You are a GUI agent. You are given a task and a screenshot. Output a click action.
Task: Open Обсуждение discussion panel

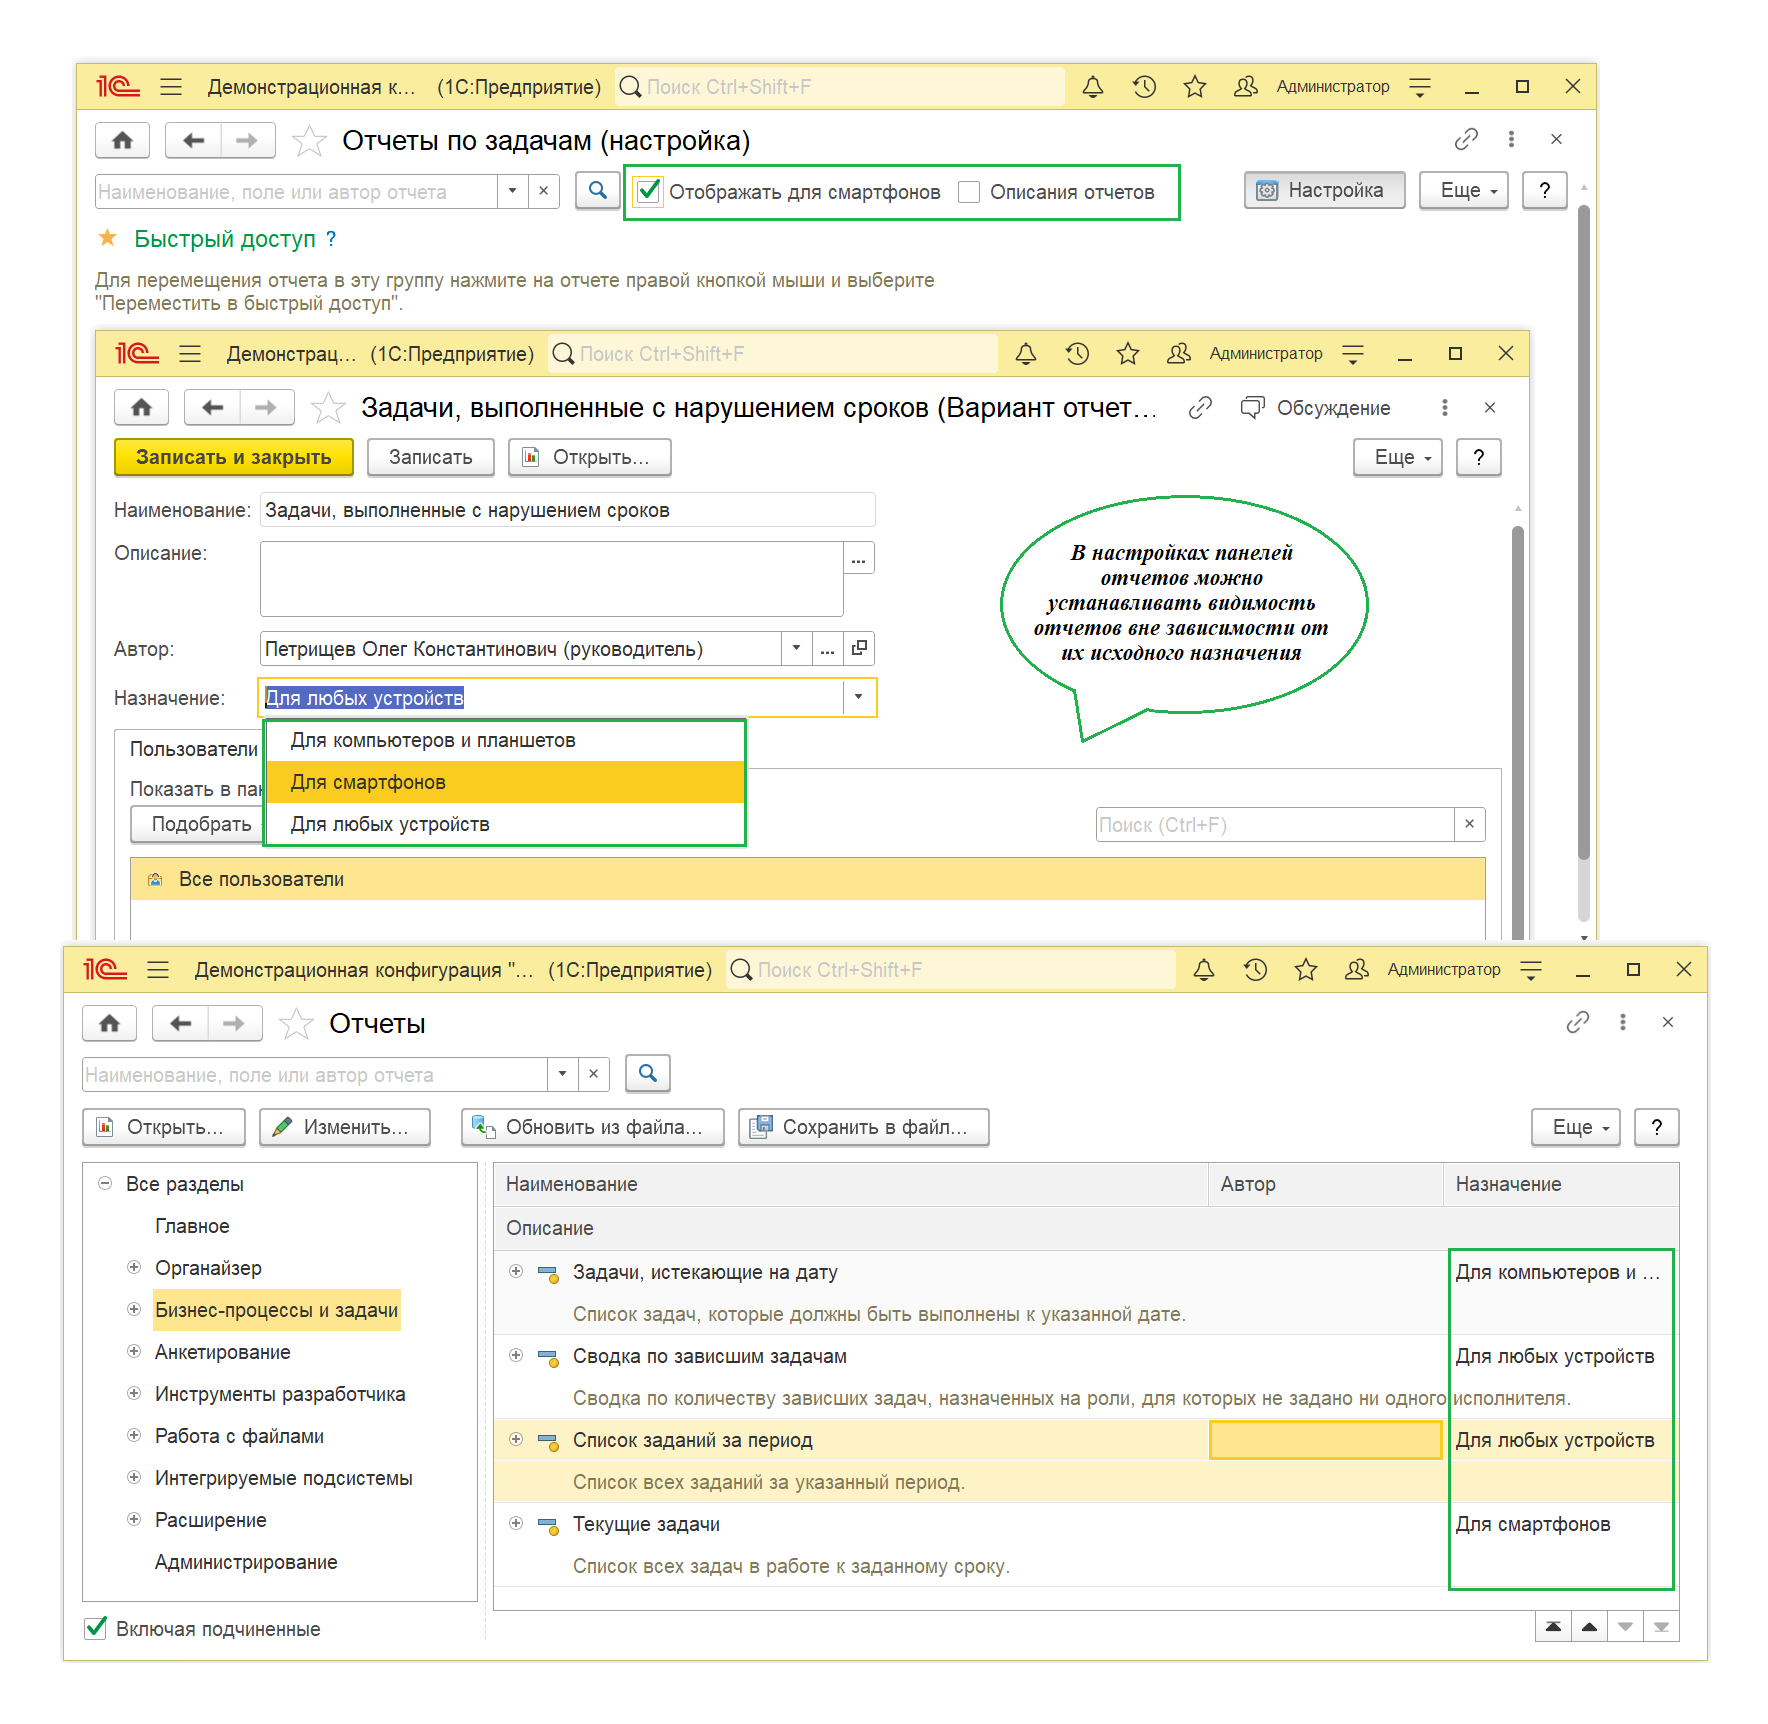[1316, 408]
